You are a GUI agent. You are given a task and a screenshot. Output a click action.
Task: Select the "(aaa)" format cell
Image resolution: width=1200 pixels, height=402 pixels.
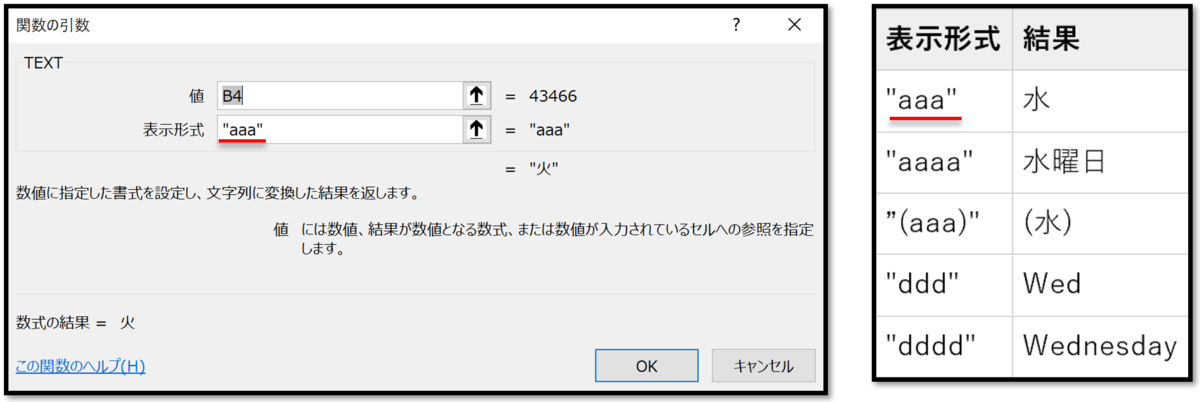coord(944,223)
